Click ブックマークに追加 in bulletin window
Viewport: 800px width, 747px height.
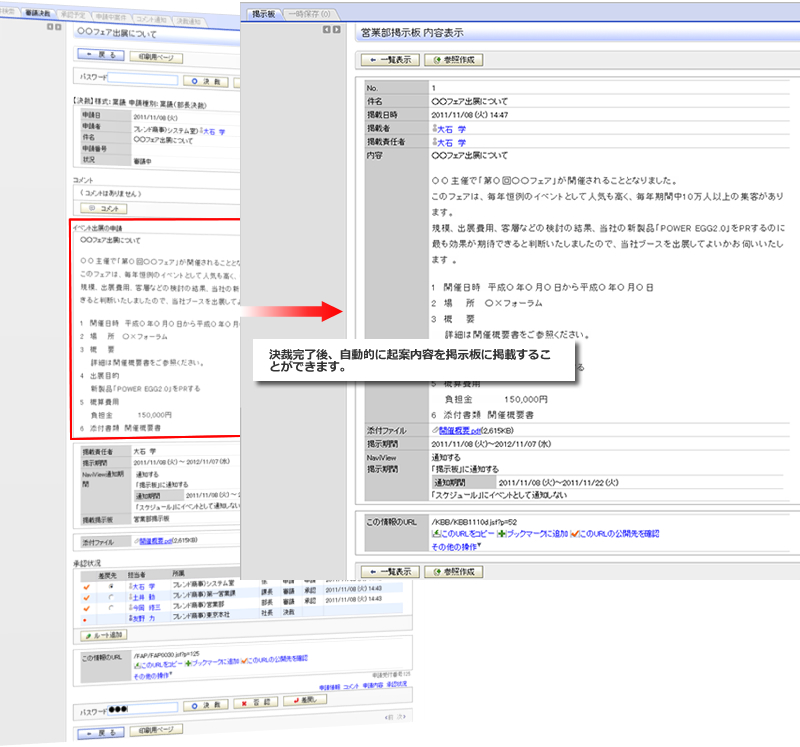tap(532, 533)
